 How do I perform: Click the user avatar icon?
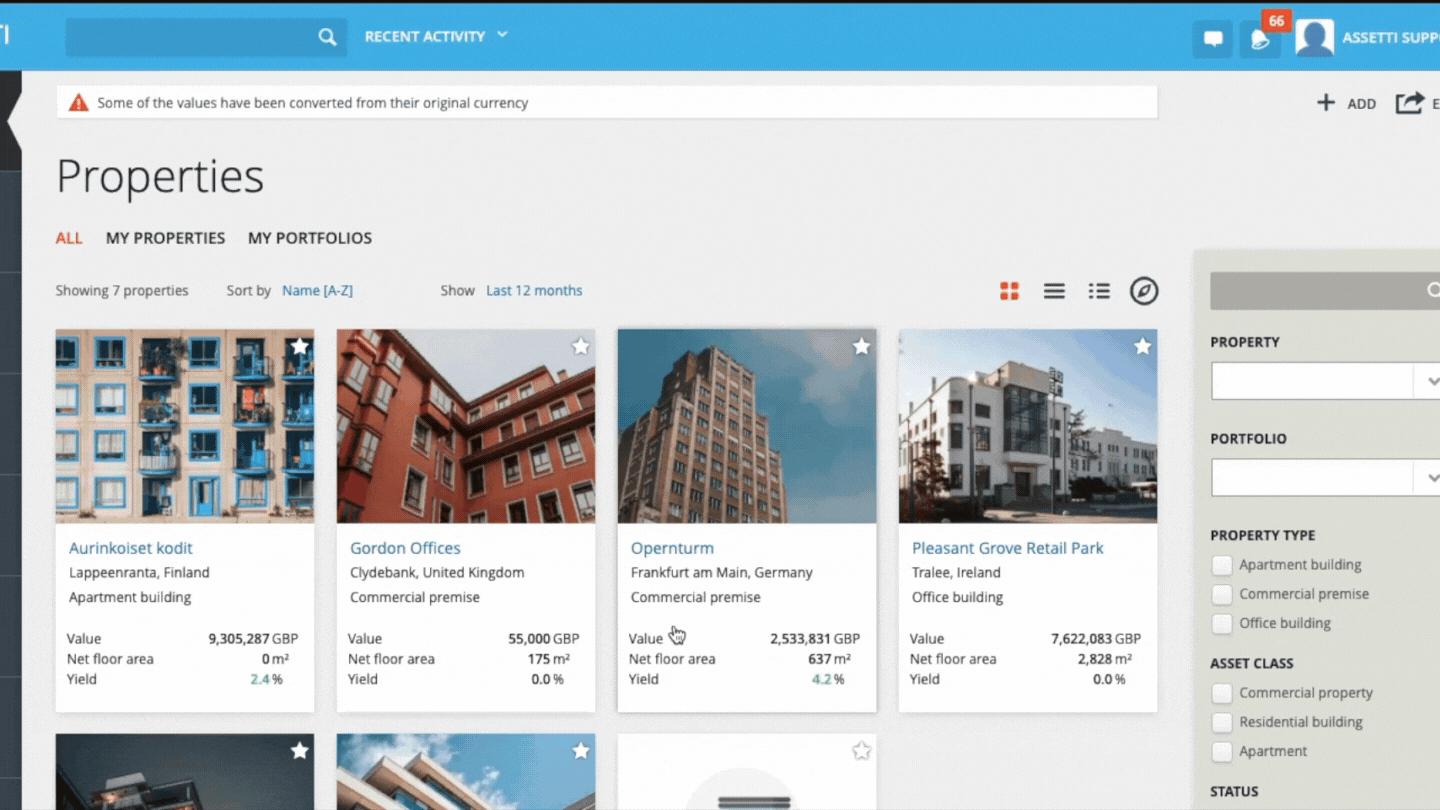1314,38
